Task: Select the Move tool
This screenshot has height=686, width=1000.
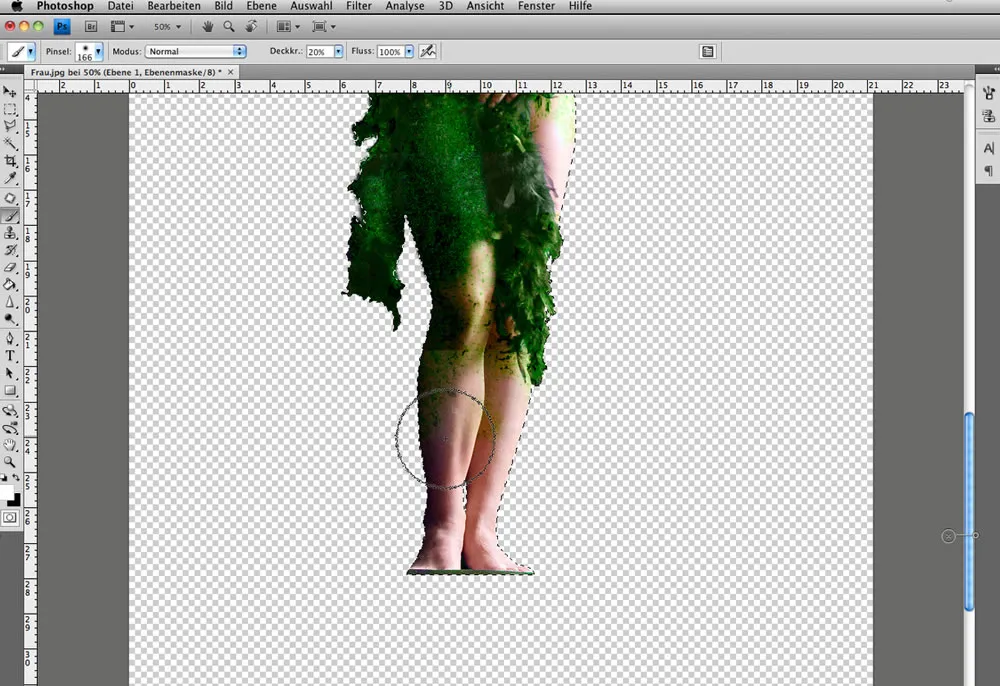Action: point(12,90)
